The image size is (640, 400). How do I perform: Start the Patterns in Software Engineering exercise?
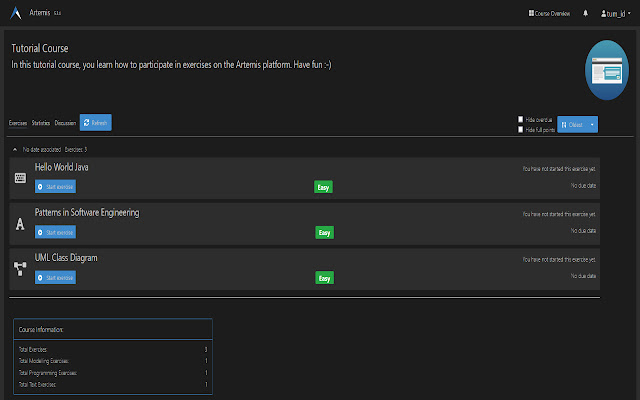click(55, 232)
